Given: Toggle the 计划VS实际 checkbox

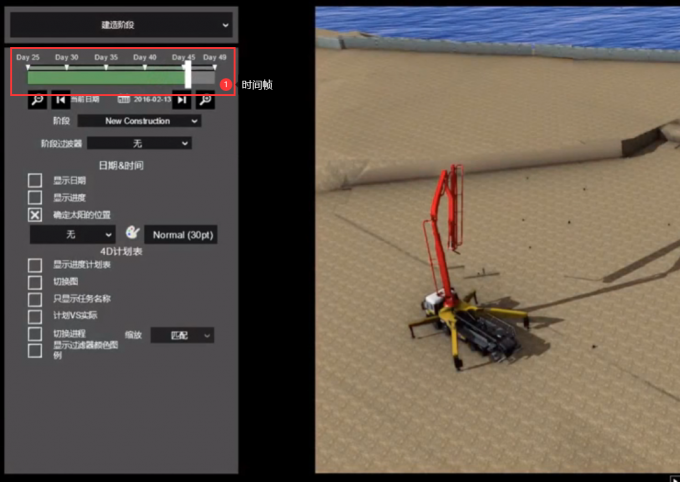Looking at the screenshot, I should tap(35, 316).
